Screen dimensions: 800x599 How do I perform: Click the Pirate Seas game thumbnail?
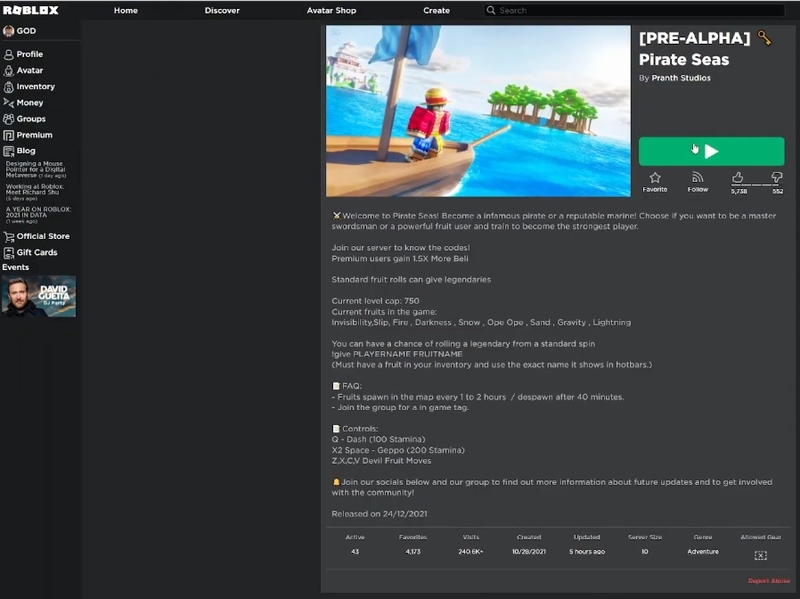click(x=478, y=111)
